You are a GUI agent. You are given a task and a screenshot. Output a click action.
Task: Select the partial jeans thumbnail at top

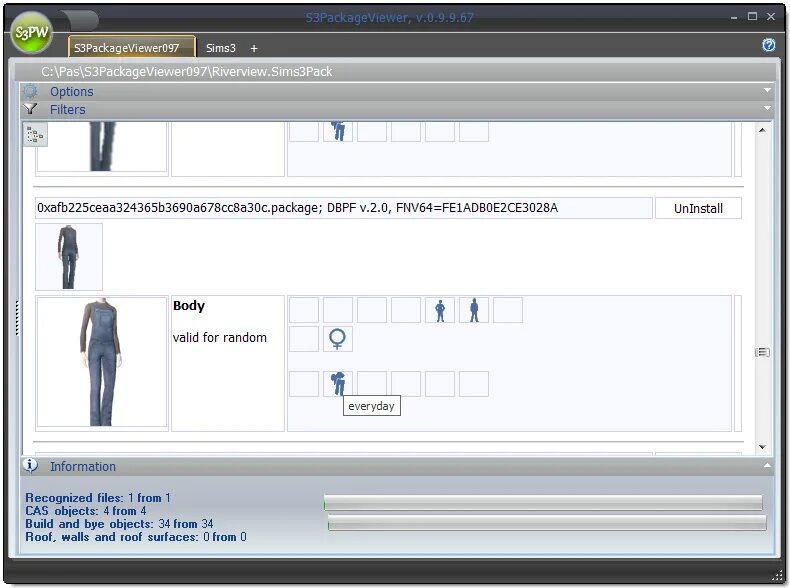[x=102, y=147]
